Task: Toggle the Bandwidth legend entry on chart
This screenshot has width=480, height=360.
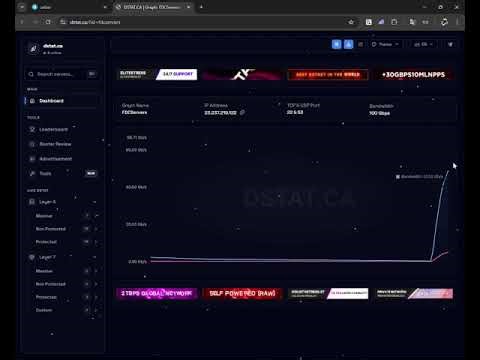Action: coord(420,177)
